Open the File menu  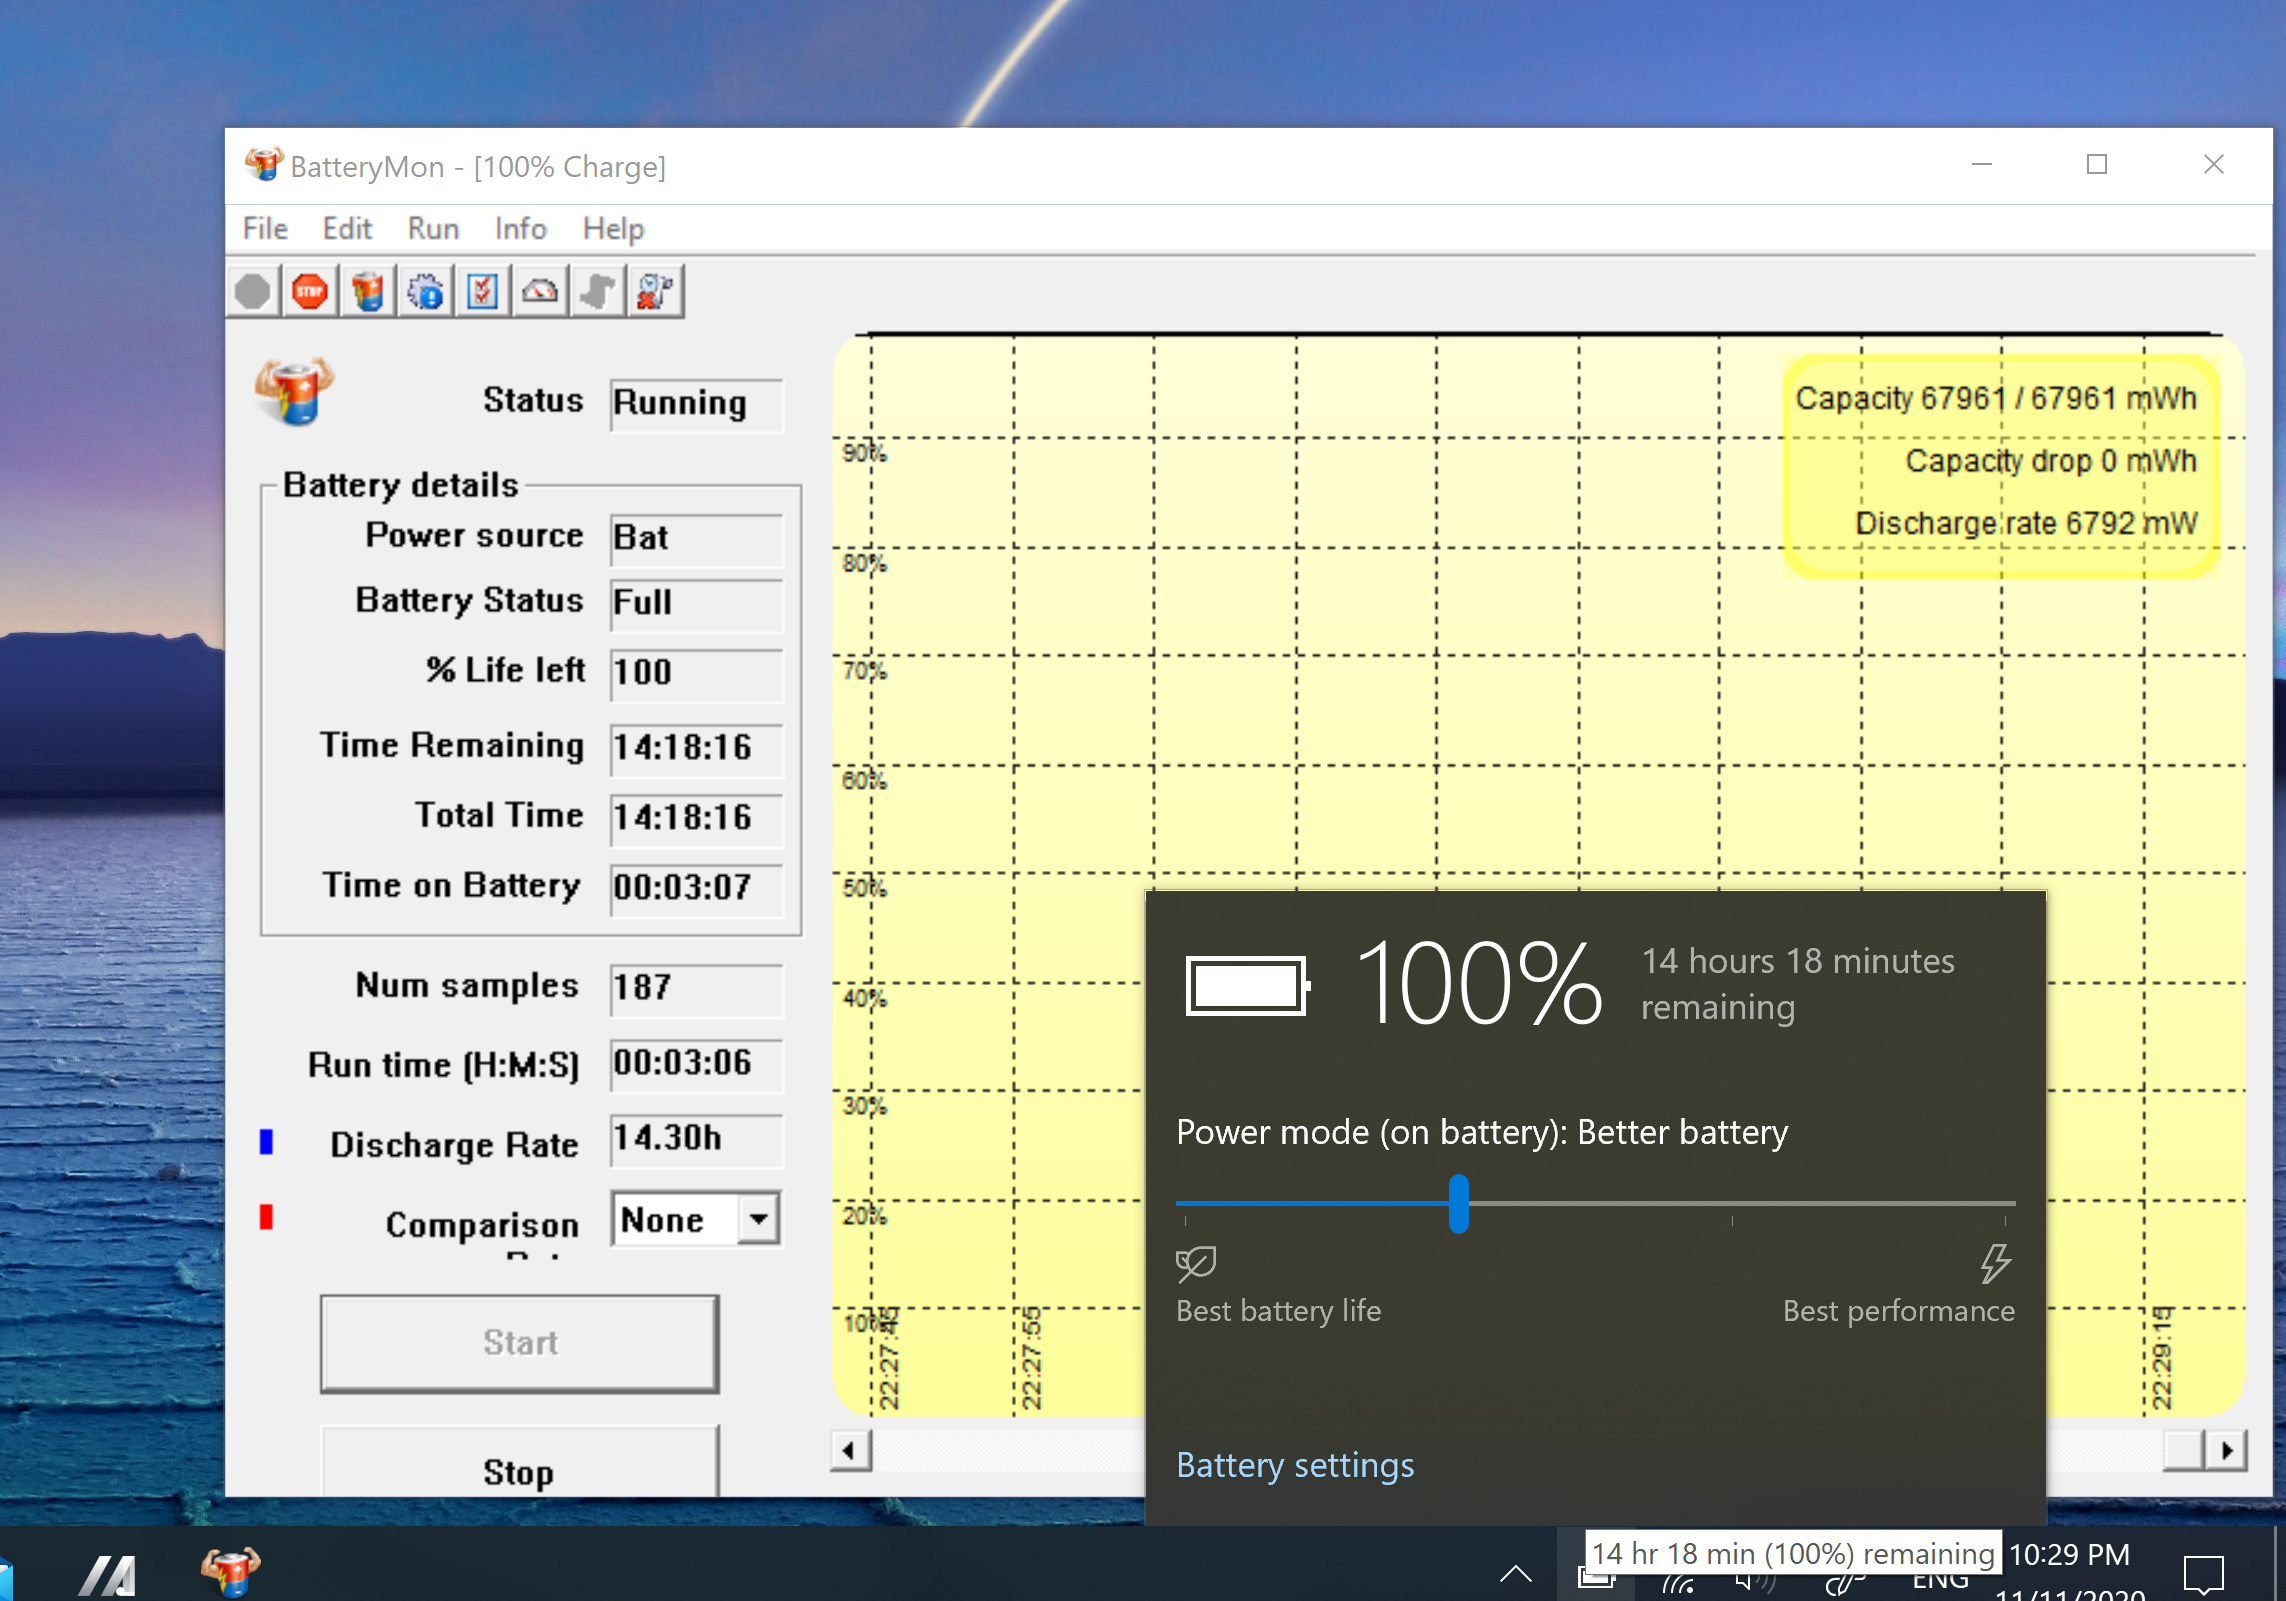(x=265, y=229)
